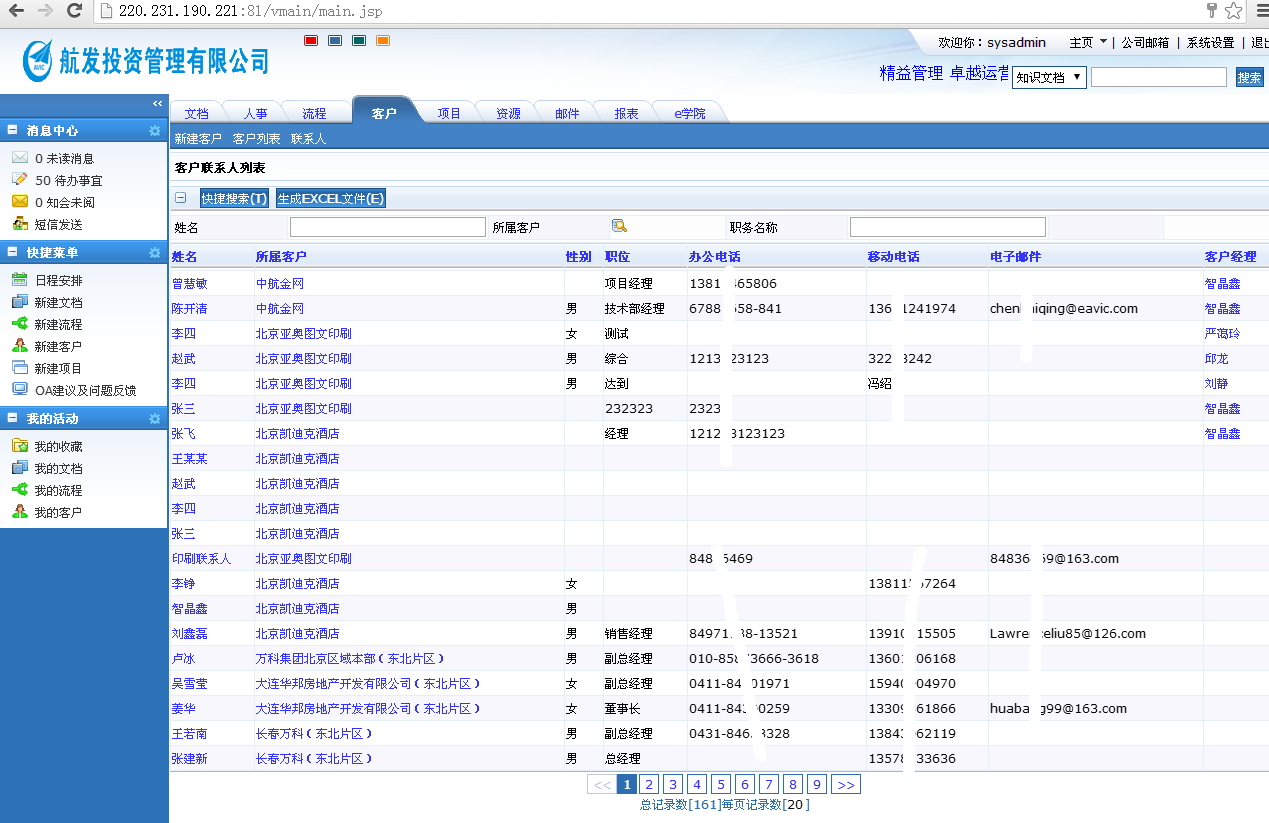Open the 主页 dropdown menu
Viewport: 1269px width, 823px height.
[1088, 43]
